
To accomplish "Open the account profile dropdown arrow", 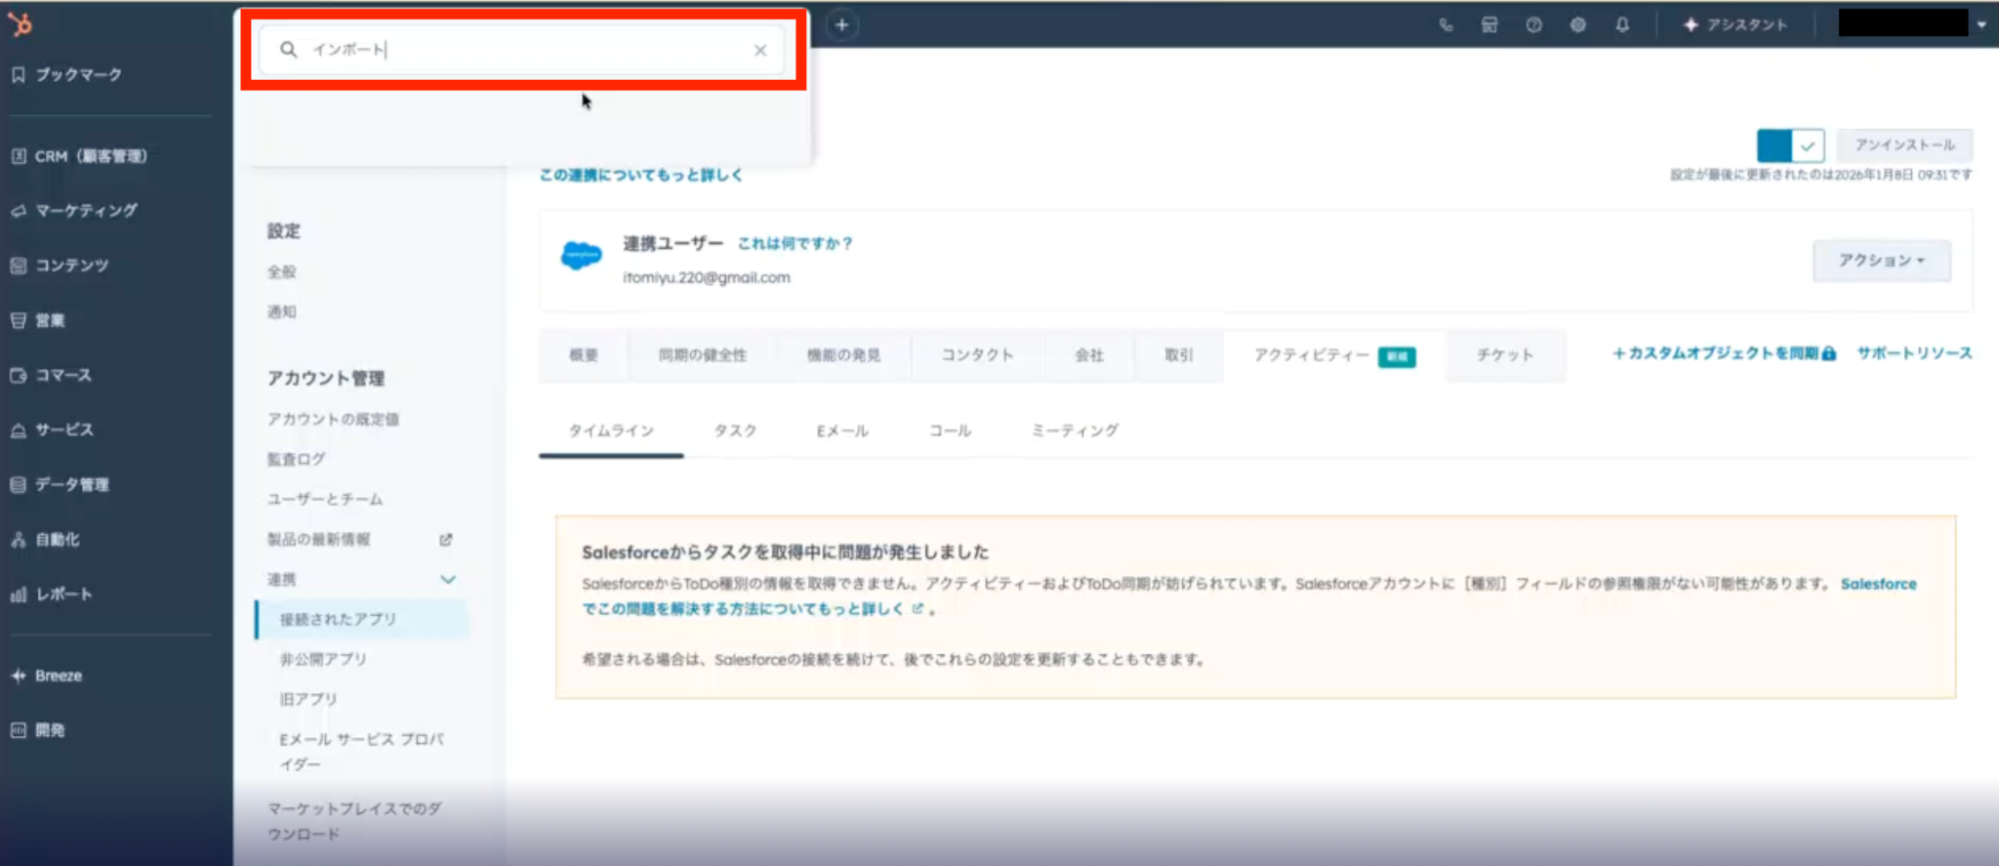I will point(1981,25).
